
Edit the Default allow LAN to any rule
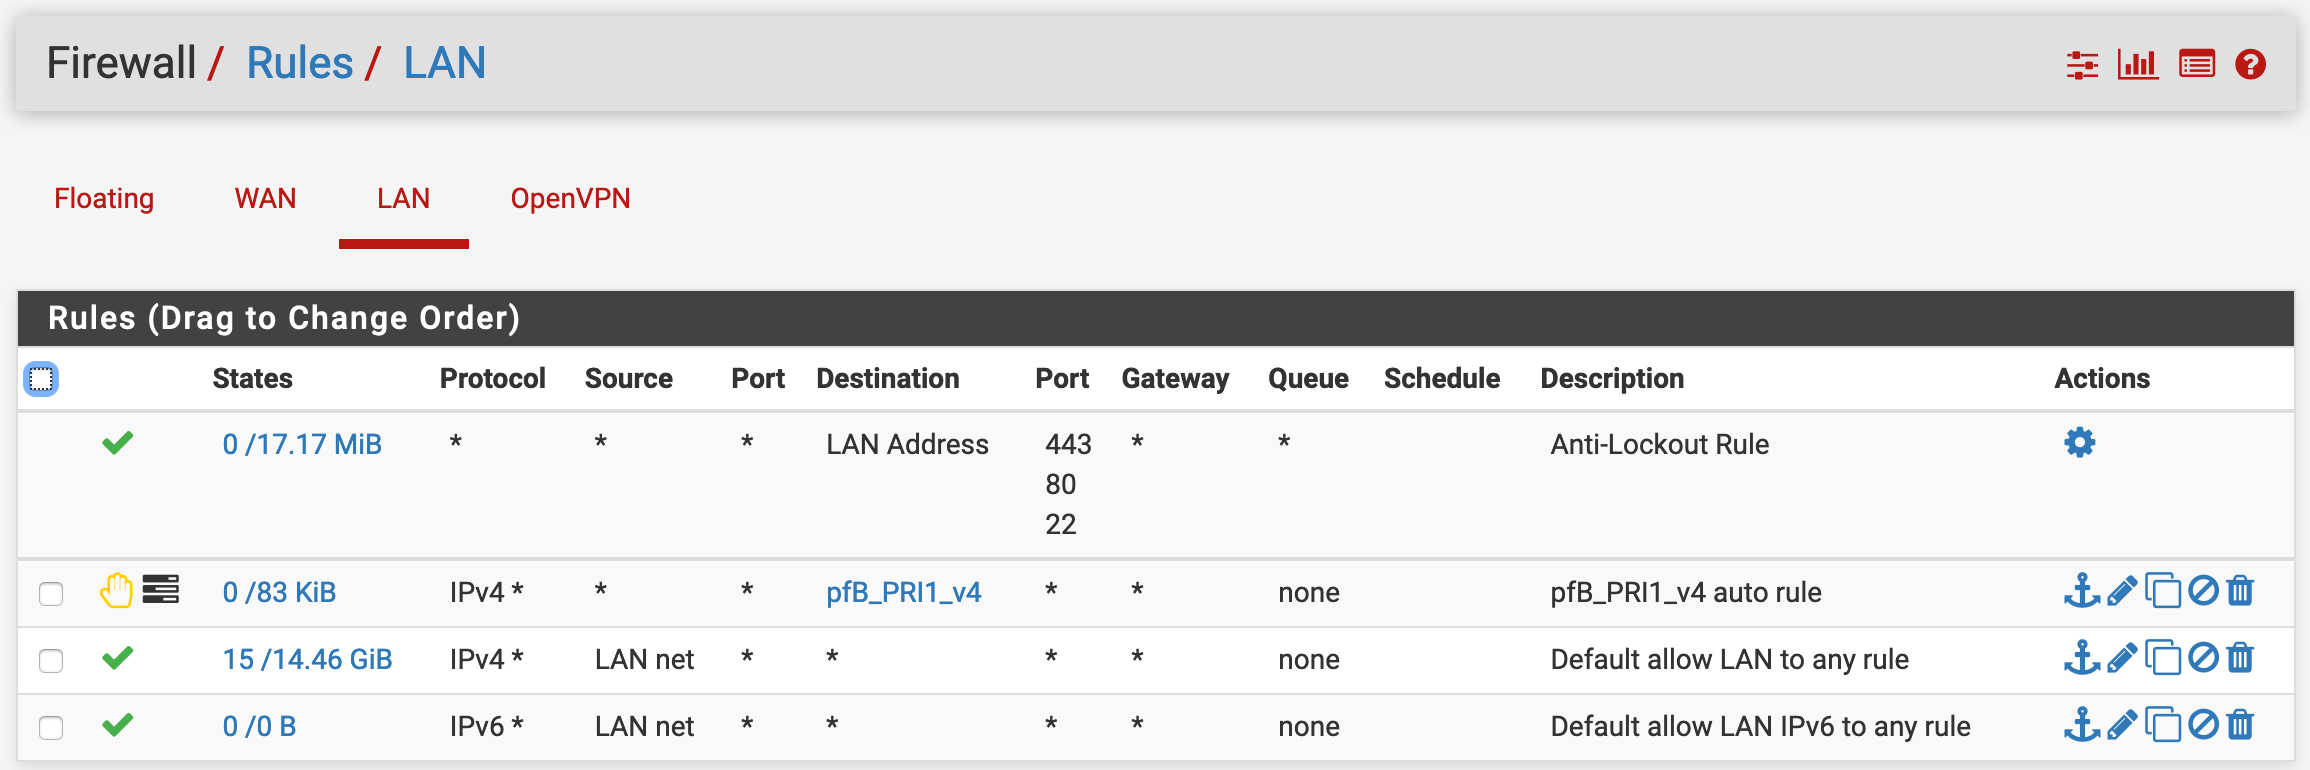click(2122, 658)
